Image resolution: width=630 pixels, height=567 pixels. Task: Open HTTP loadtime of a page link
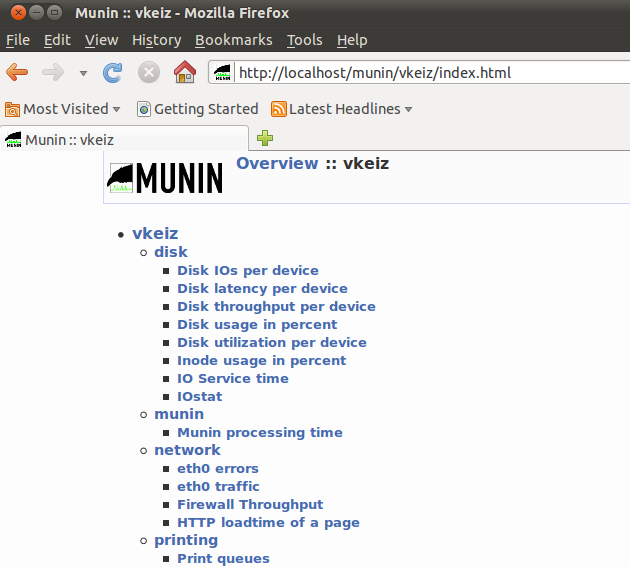268,522
